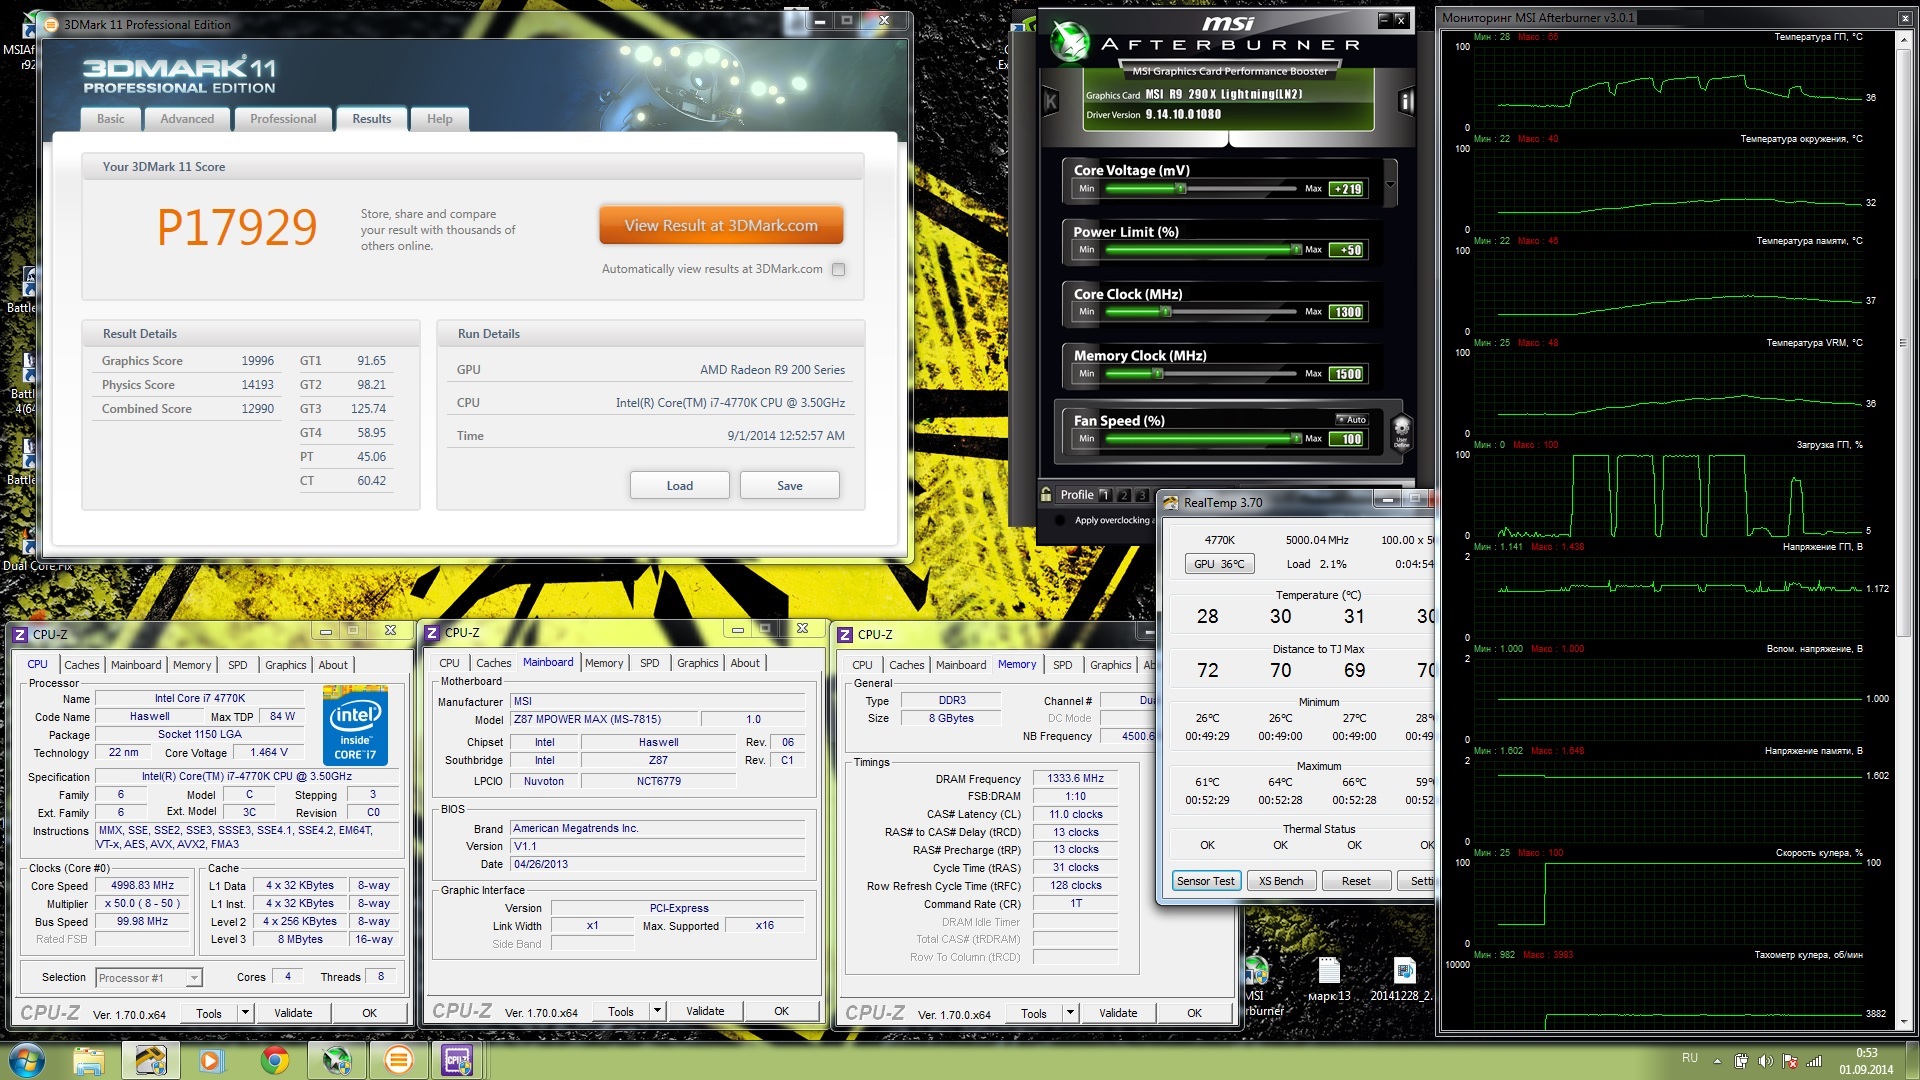Toggle automatically view results at 3DMark.com checkbox
The width and height of the screenshot is (1920, 1080).
point(838,269)
